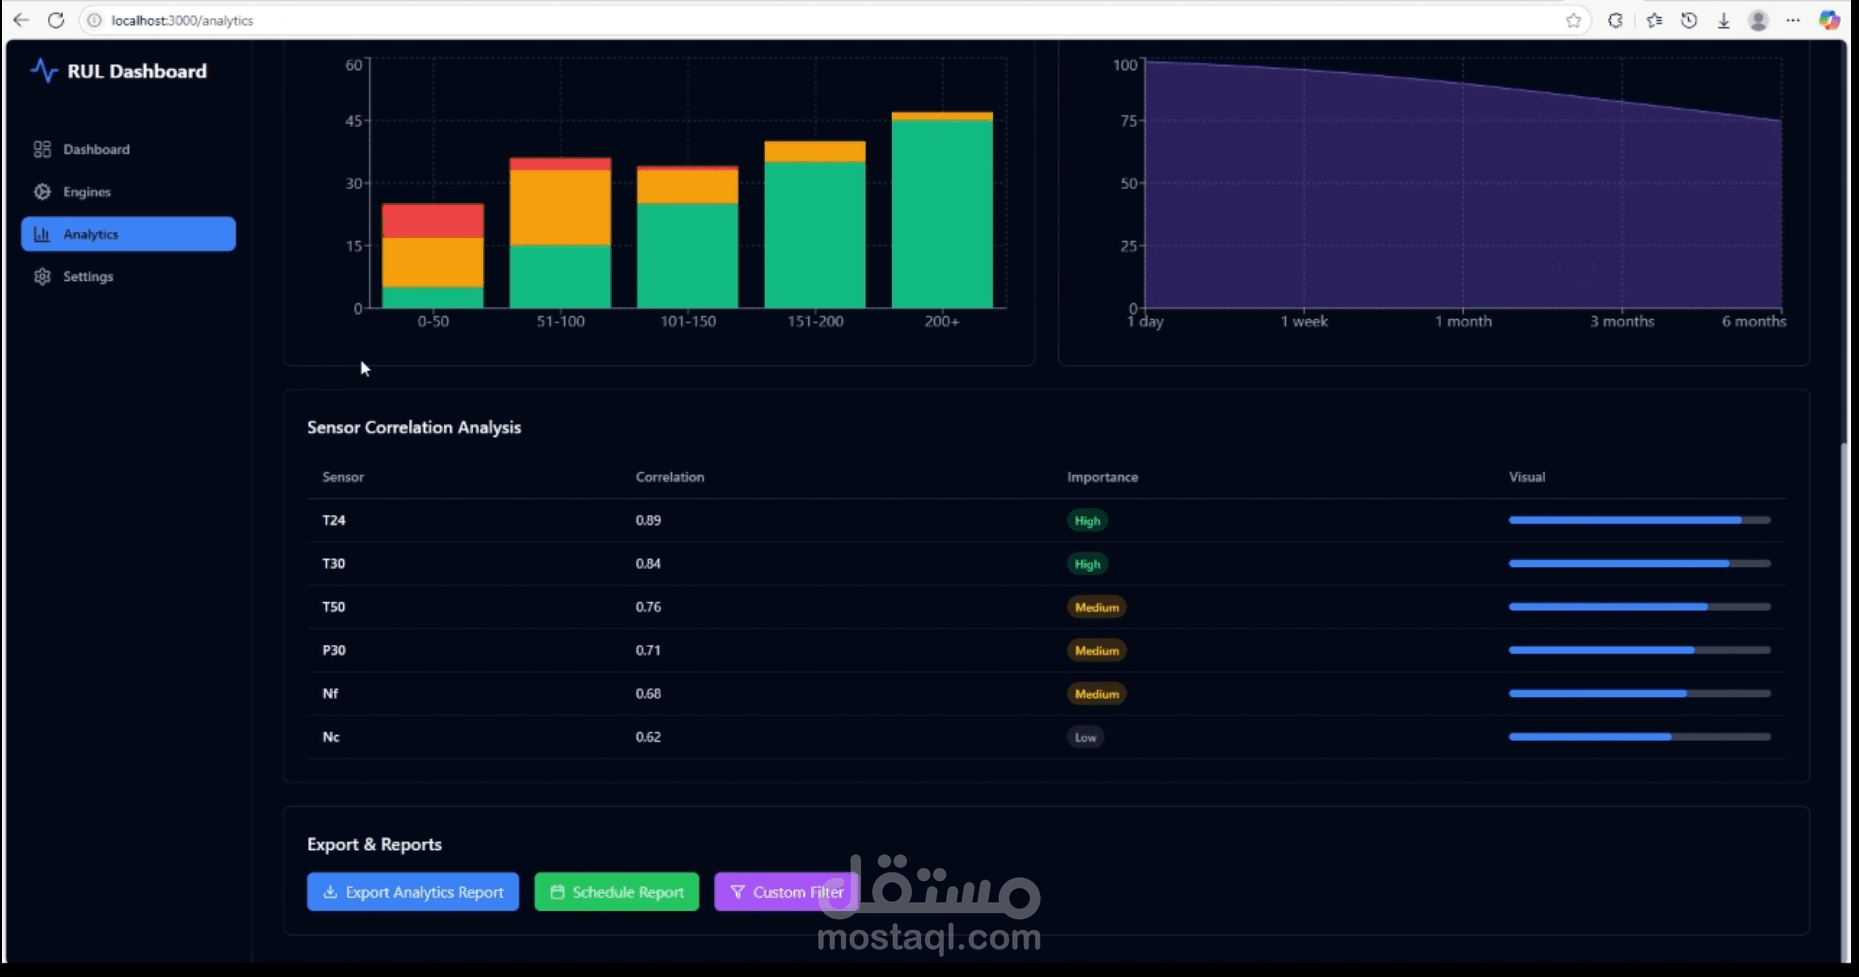Screen dimensions: 1859x977
Task: Open the browser three-dot menu
Action: [x=1793, y=20]
